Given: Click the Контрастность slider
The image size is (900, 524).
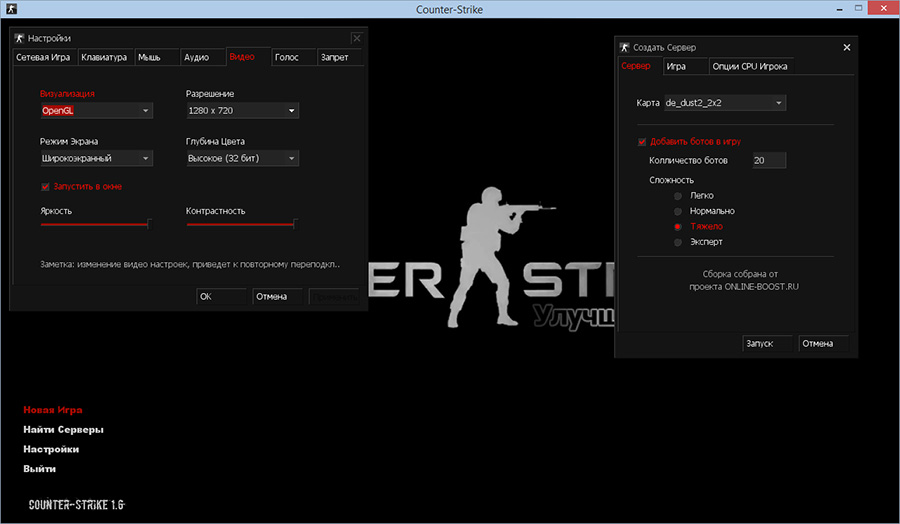Looking at the screenshot, I should 242,224.
